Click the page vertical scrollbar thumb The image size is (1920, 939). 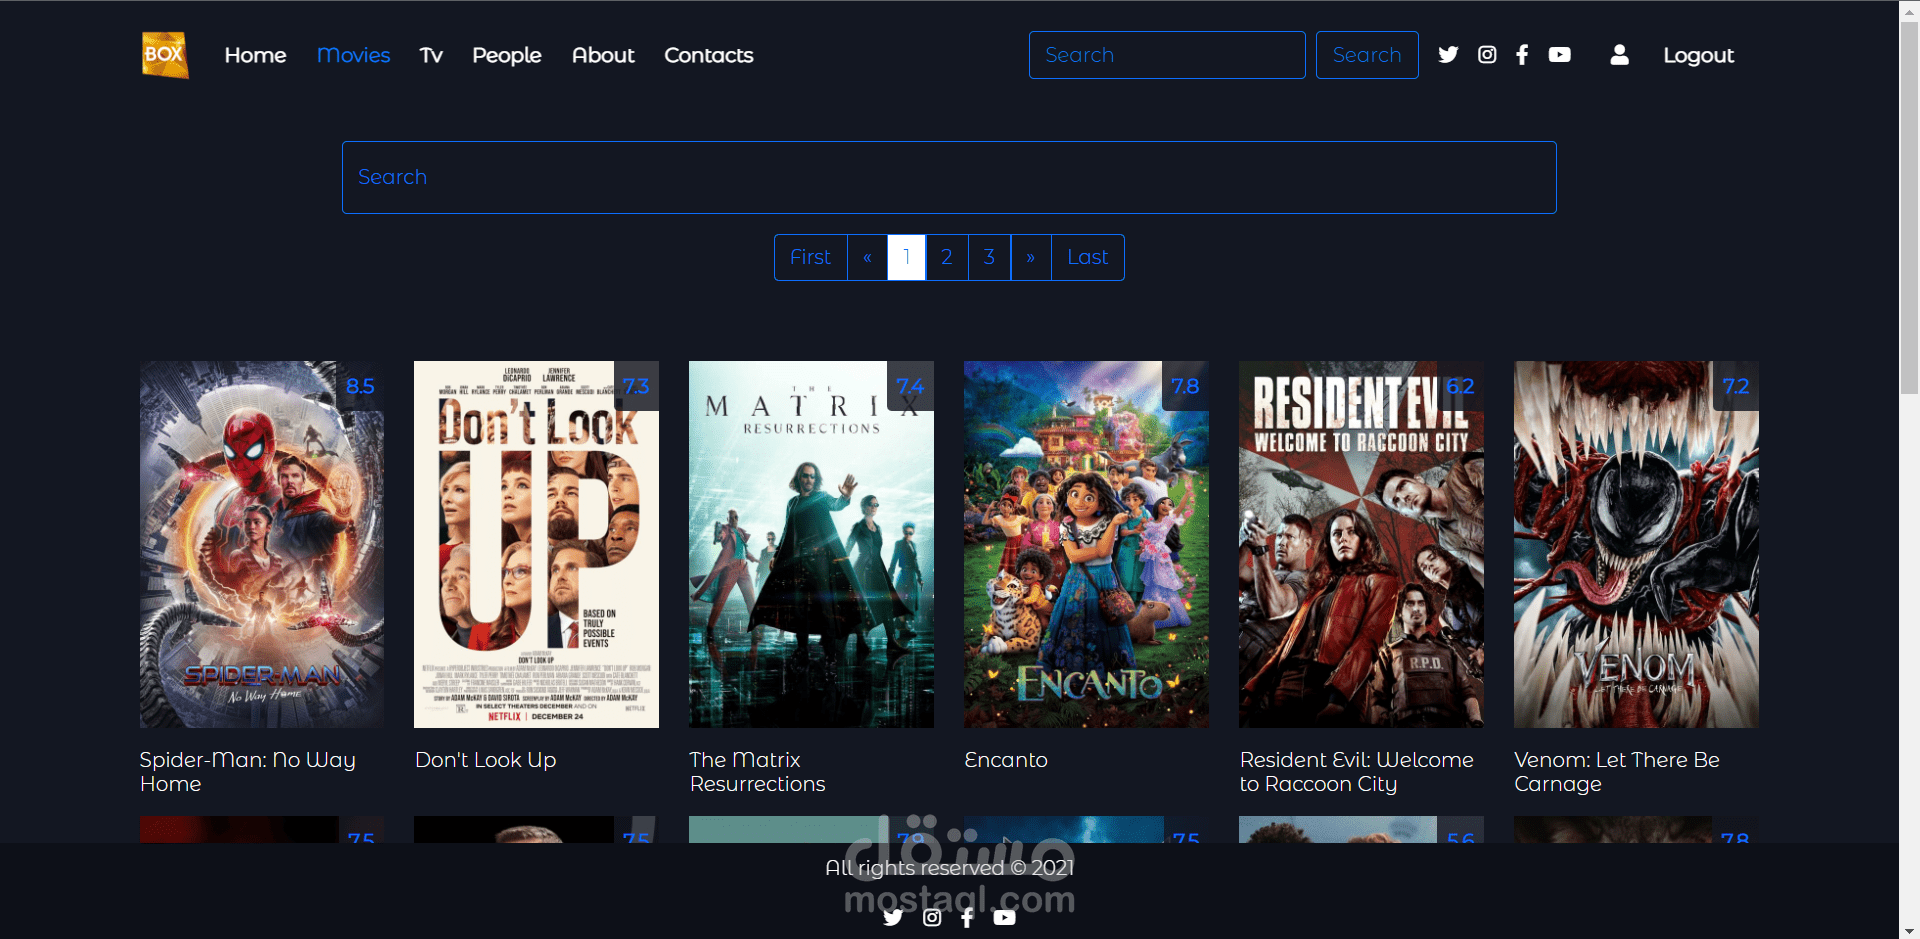(1909, 206)
